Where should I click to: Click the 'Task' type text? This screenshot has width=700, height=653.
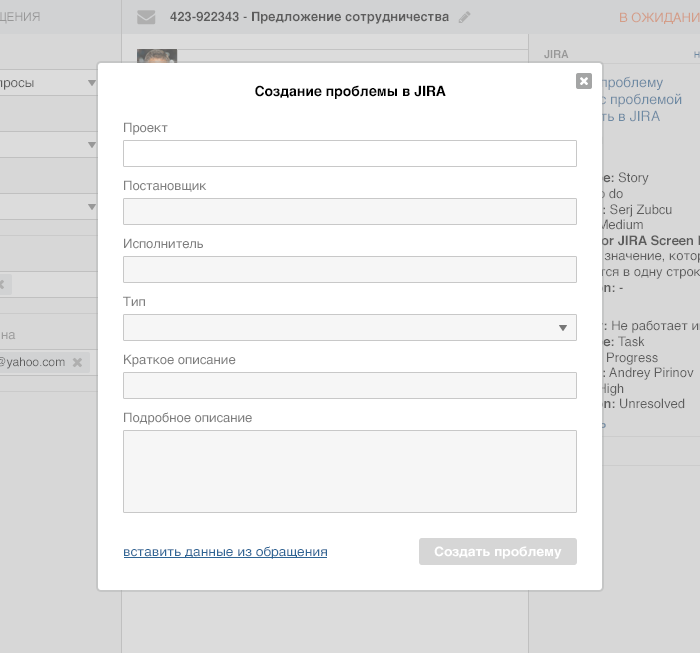631,342
